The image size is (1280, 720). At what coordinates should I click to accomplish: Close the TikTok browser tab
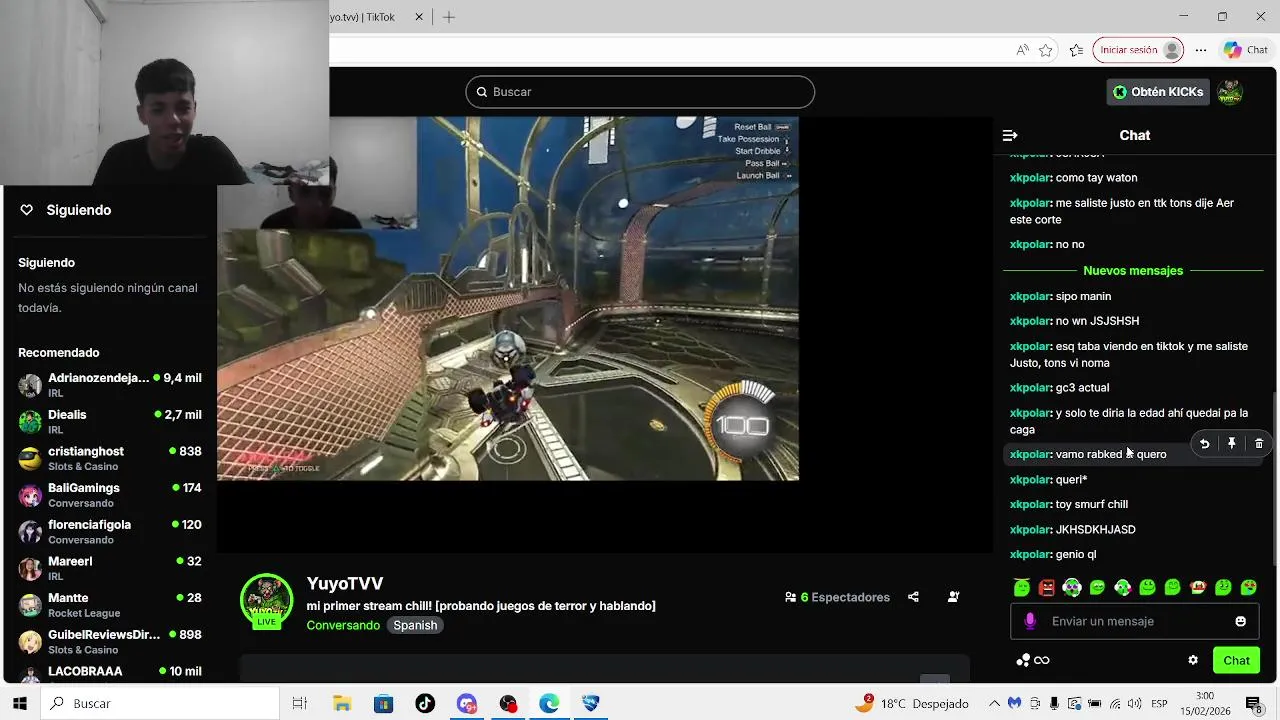pos(419,17)
